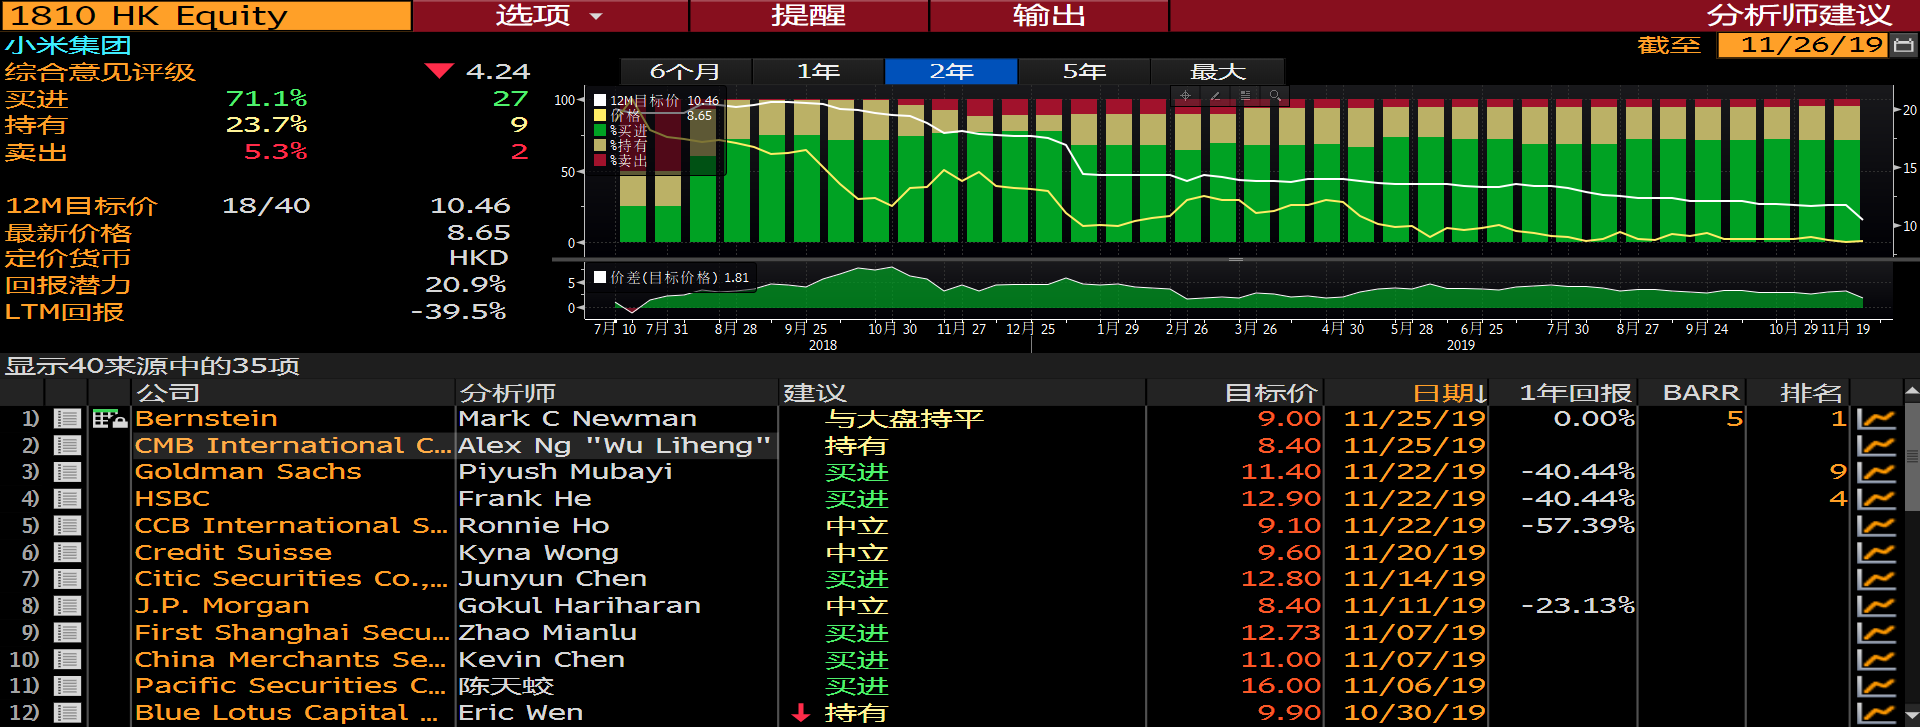Click the 1810 HK Equity security field

[206, 16]
